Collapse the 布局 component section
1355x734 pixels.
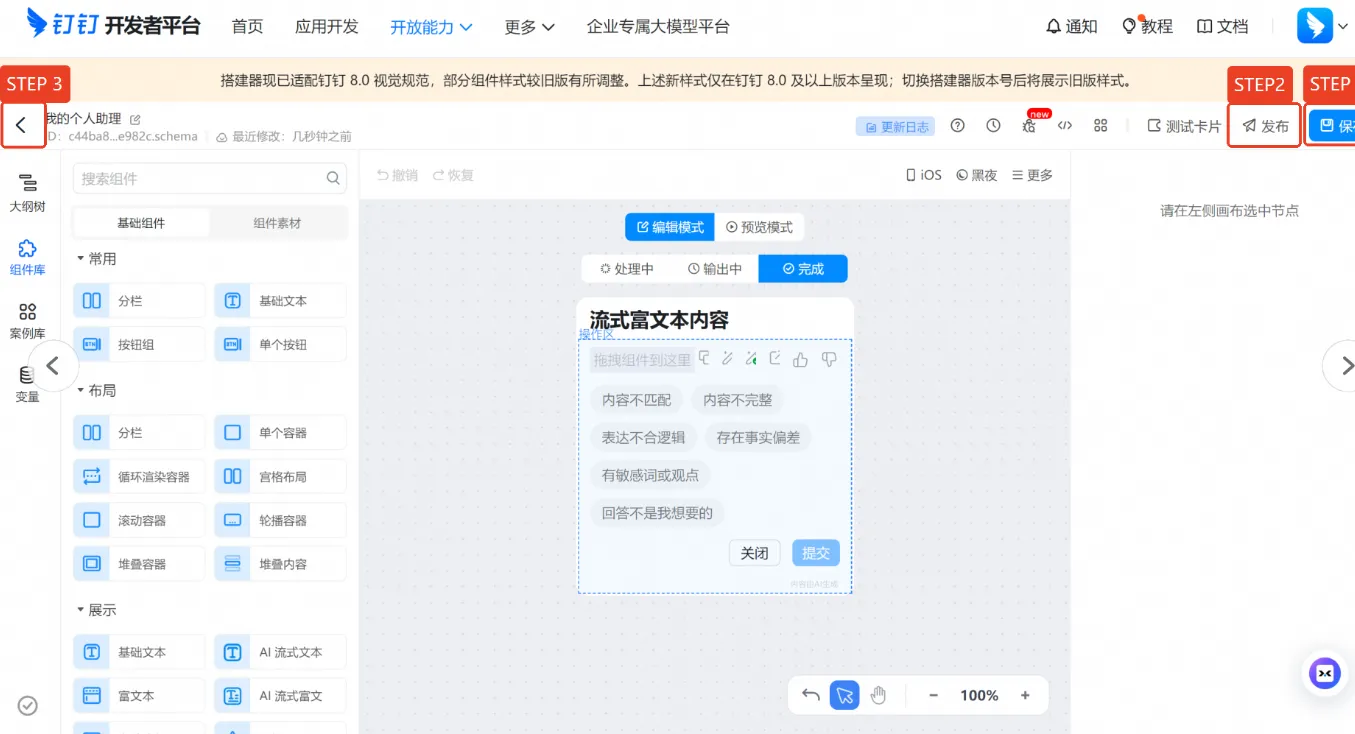97,391
